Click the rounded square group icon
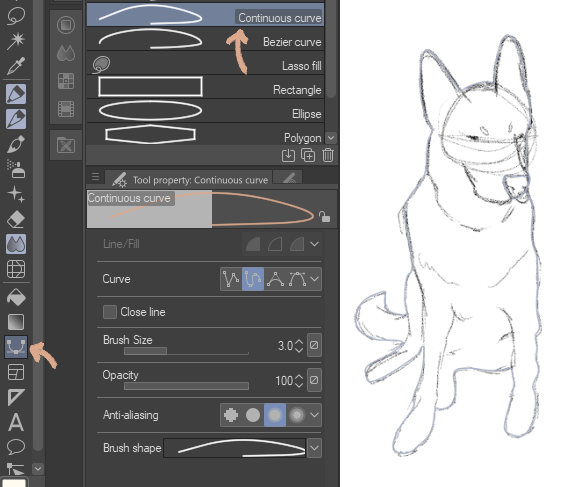565x487 pixels. pyautogui.click(x=66, y=25)
